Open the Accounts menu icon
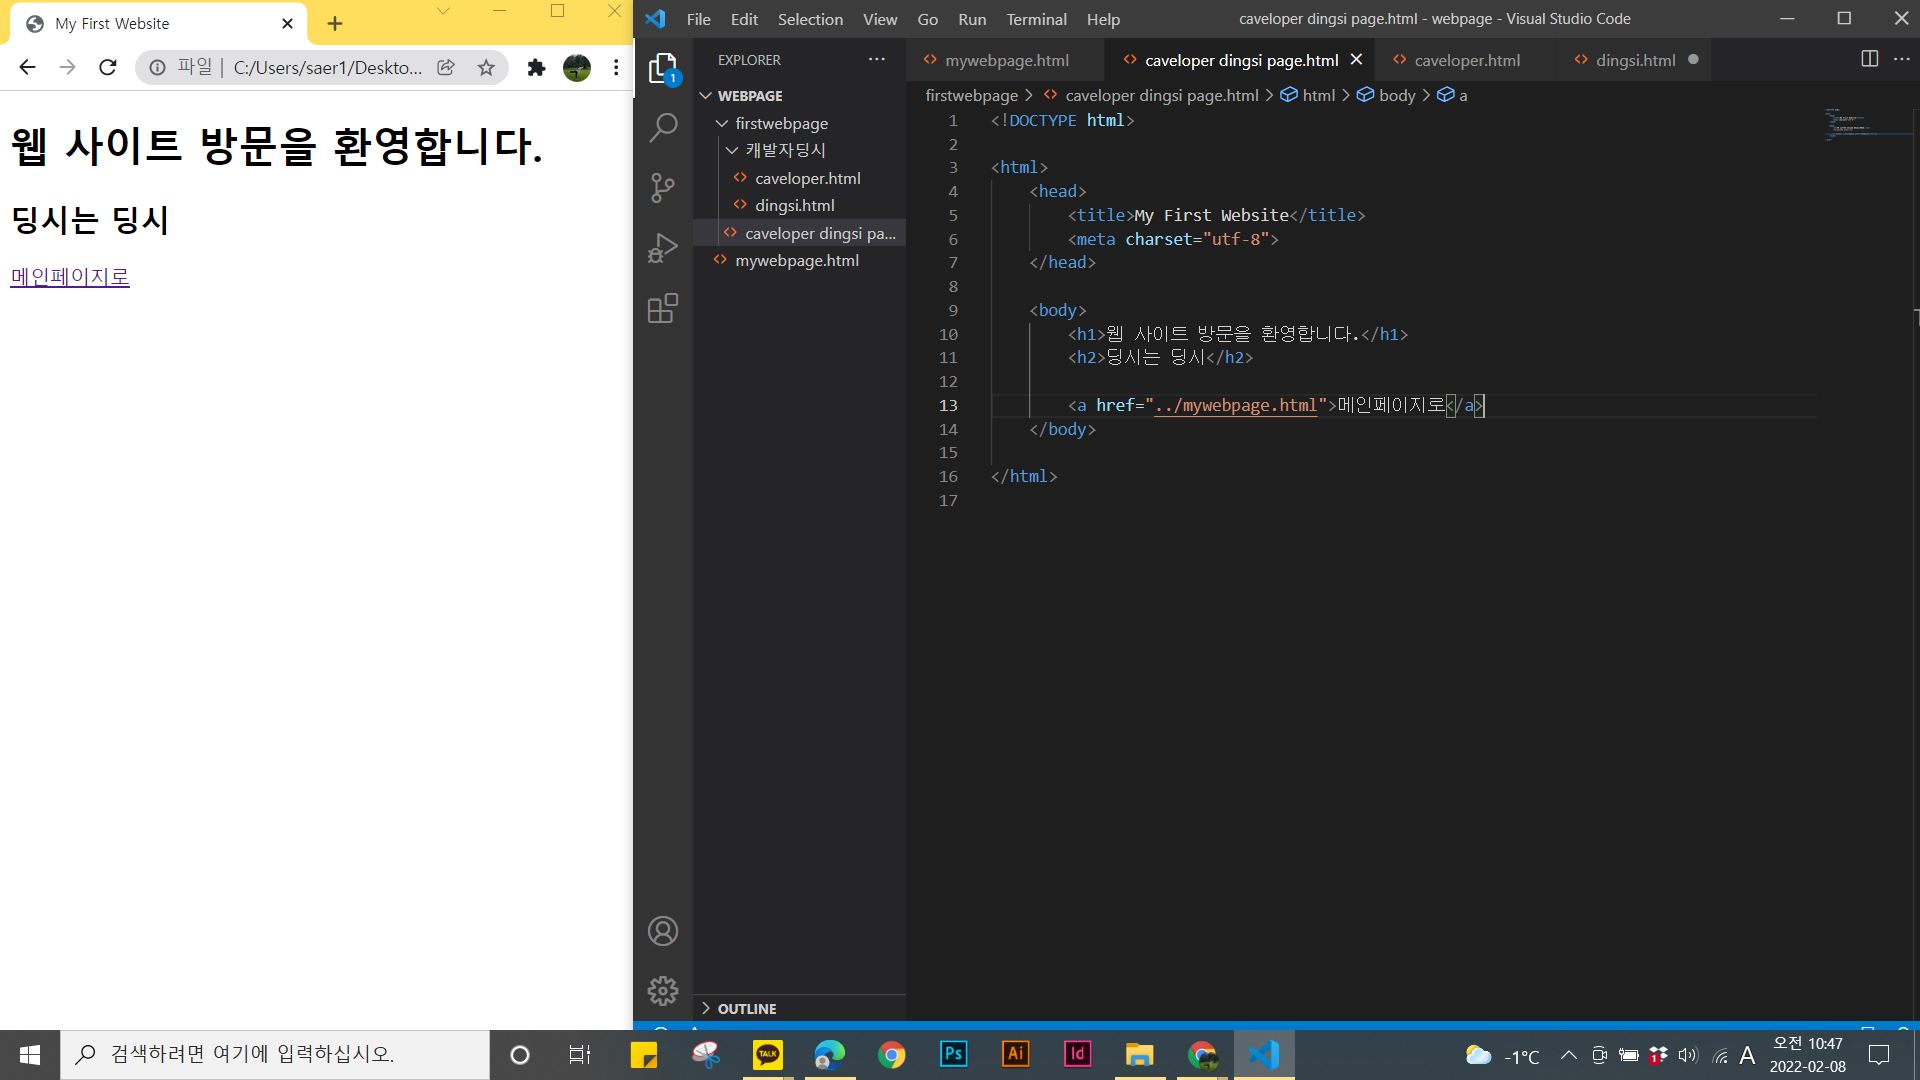1920x1080 pixels. 663,931
